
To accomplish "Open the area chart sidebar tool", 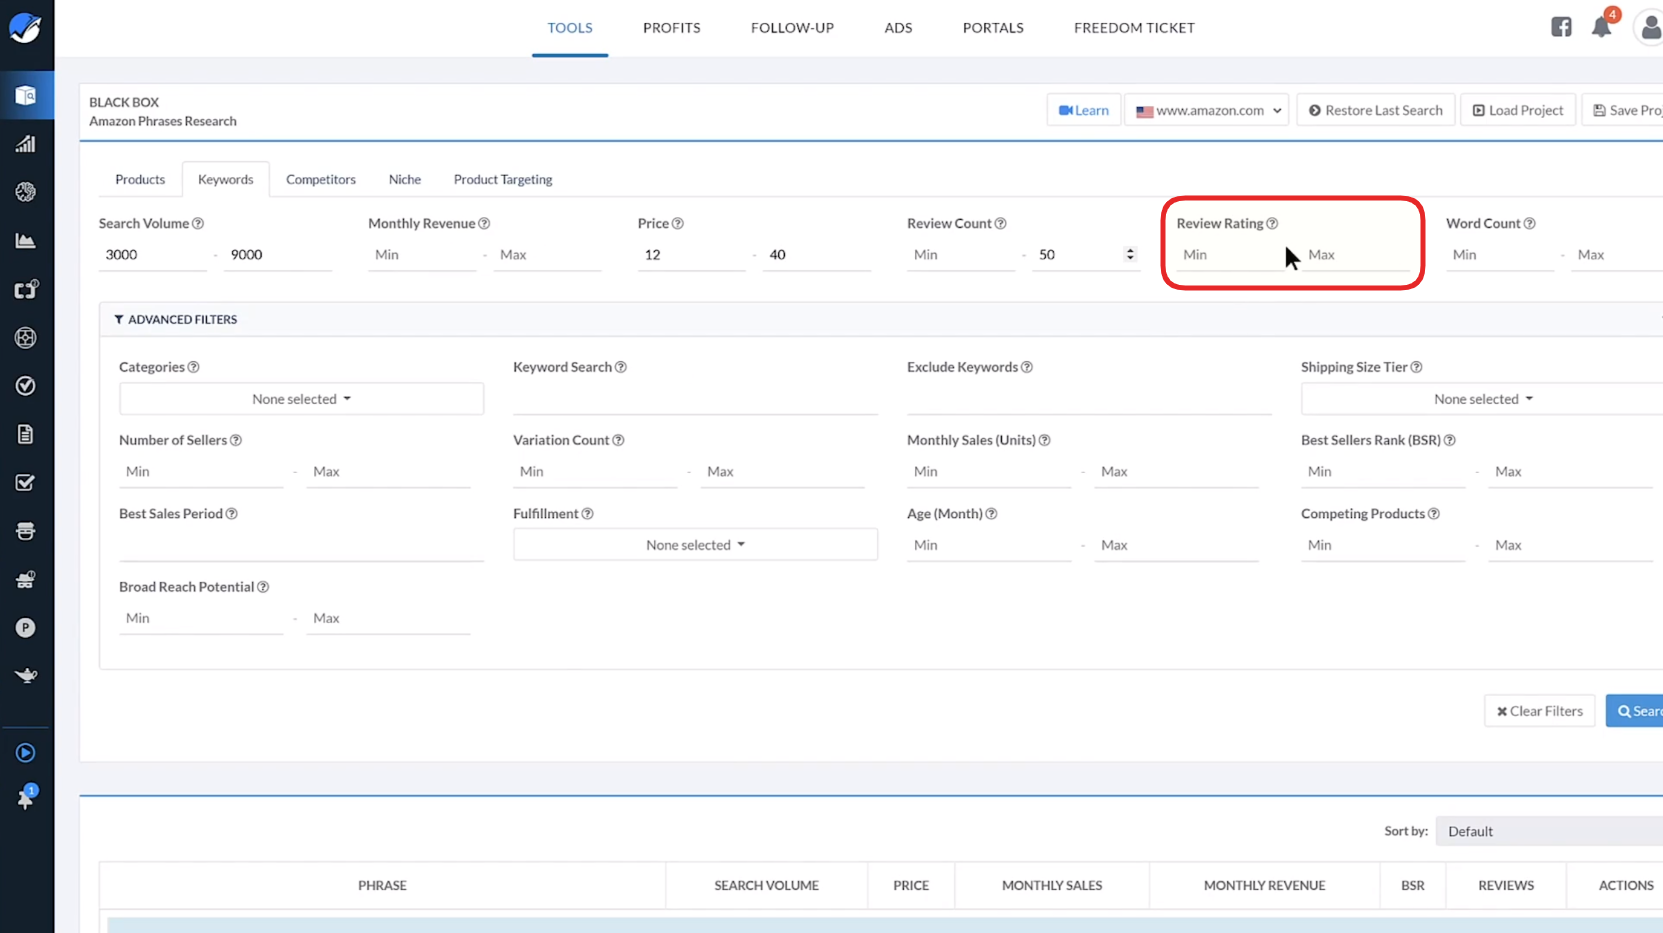I will [26, 240].
